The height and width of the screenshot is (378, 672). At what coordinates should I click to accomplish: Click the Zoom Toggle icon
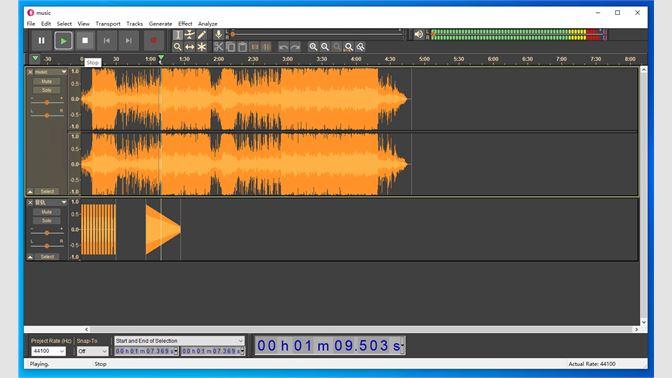pos(361,47)
